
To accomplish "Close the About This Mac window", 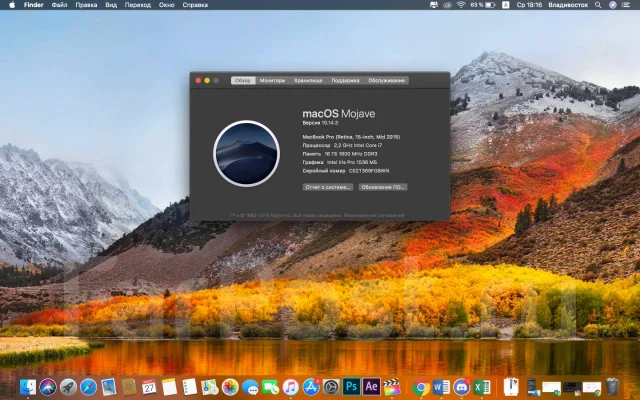I will click(198, 80).
